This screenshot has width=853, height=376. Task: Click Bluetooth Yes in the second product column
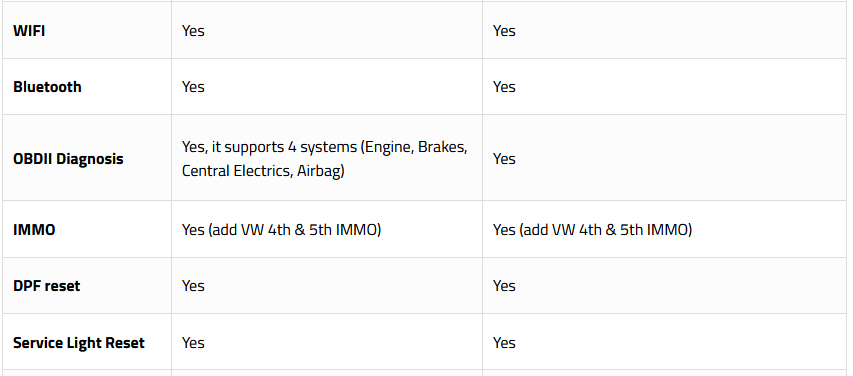pyautogui.click(x=504, y=87)
